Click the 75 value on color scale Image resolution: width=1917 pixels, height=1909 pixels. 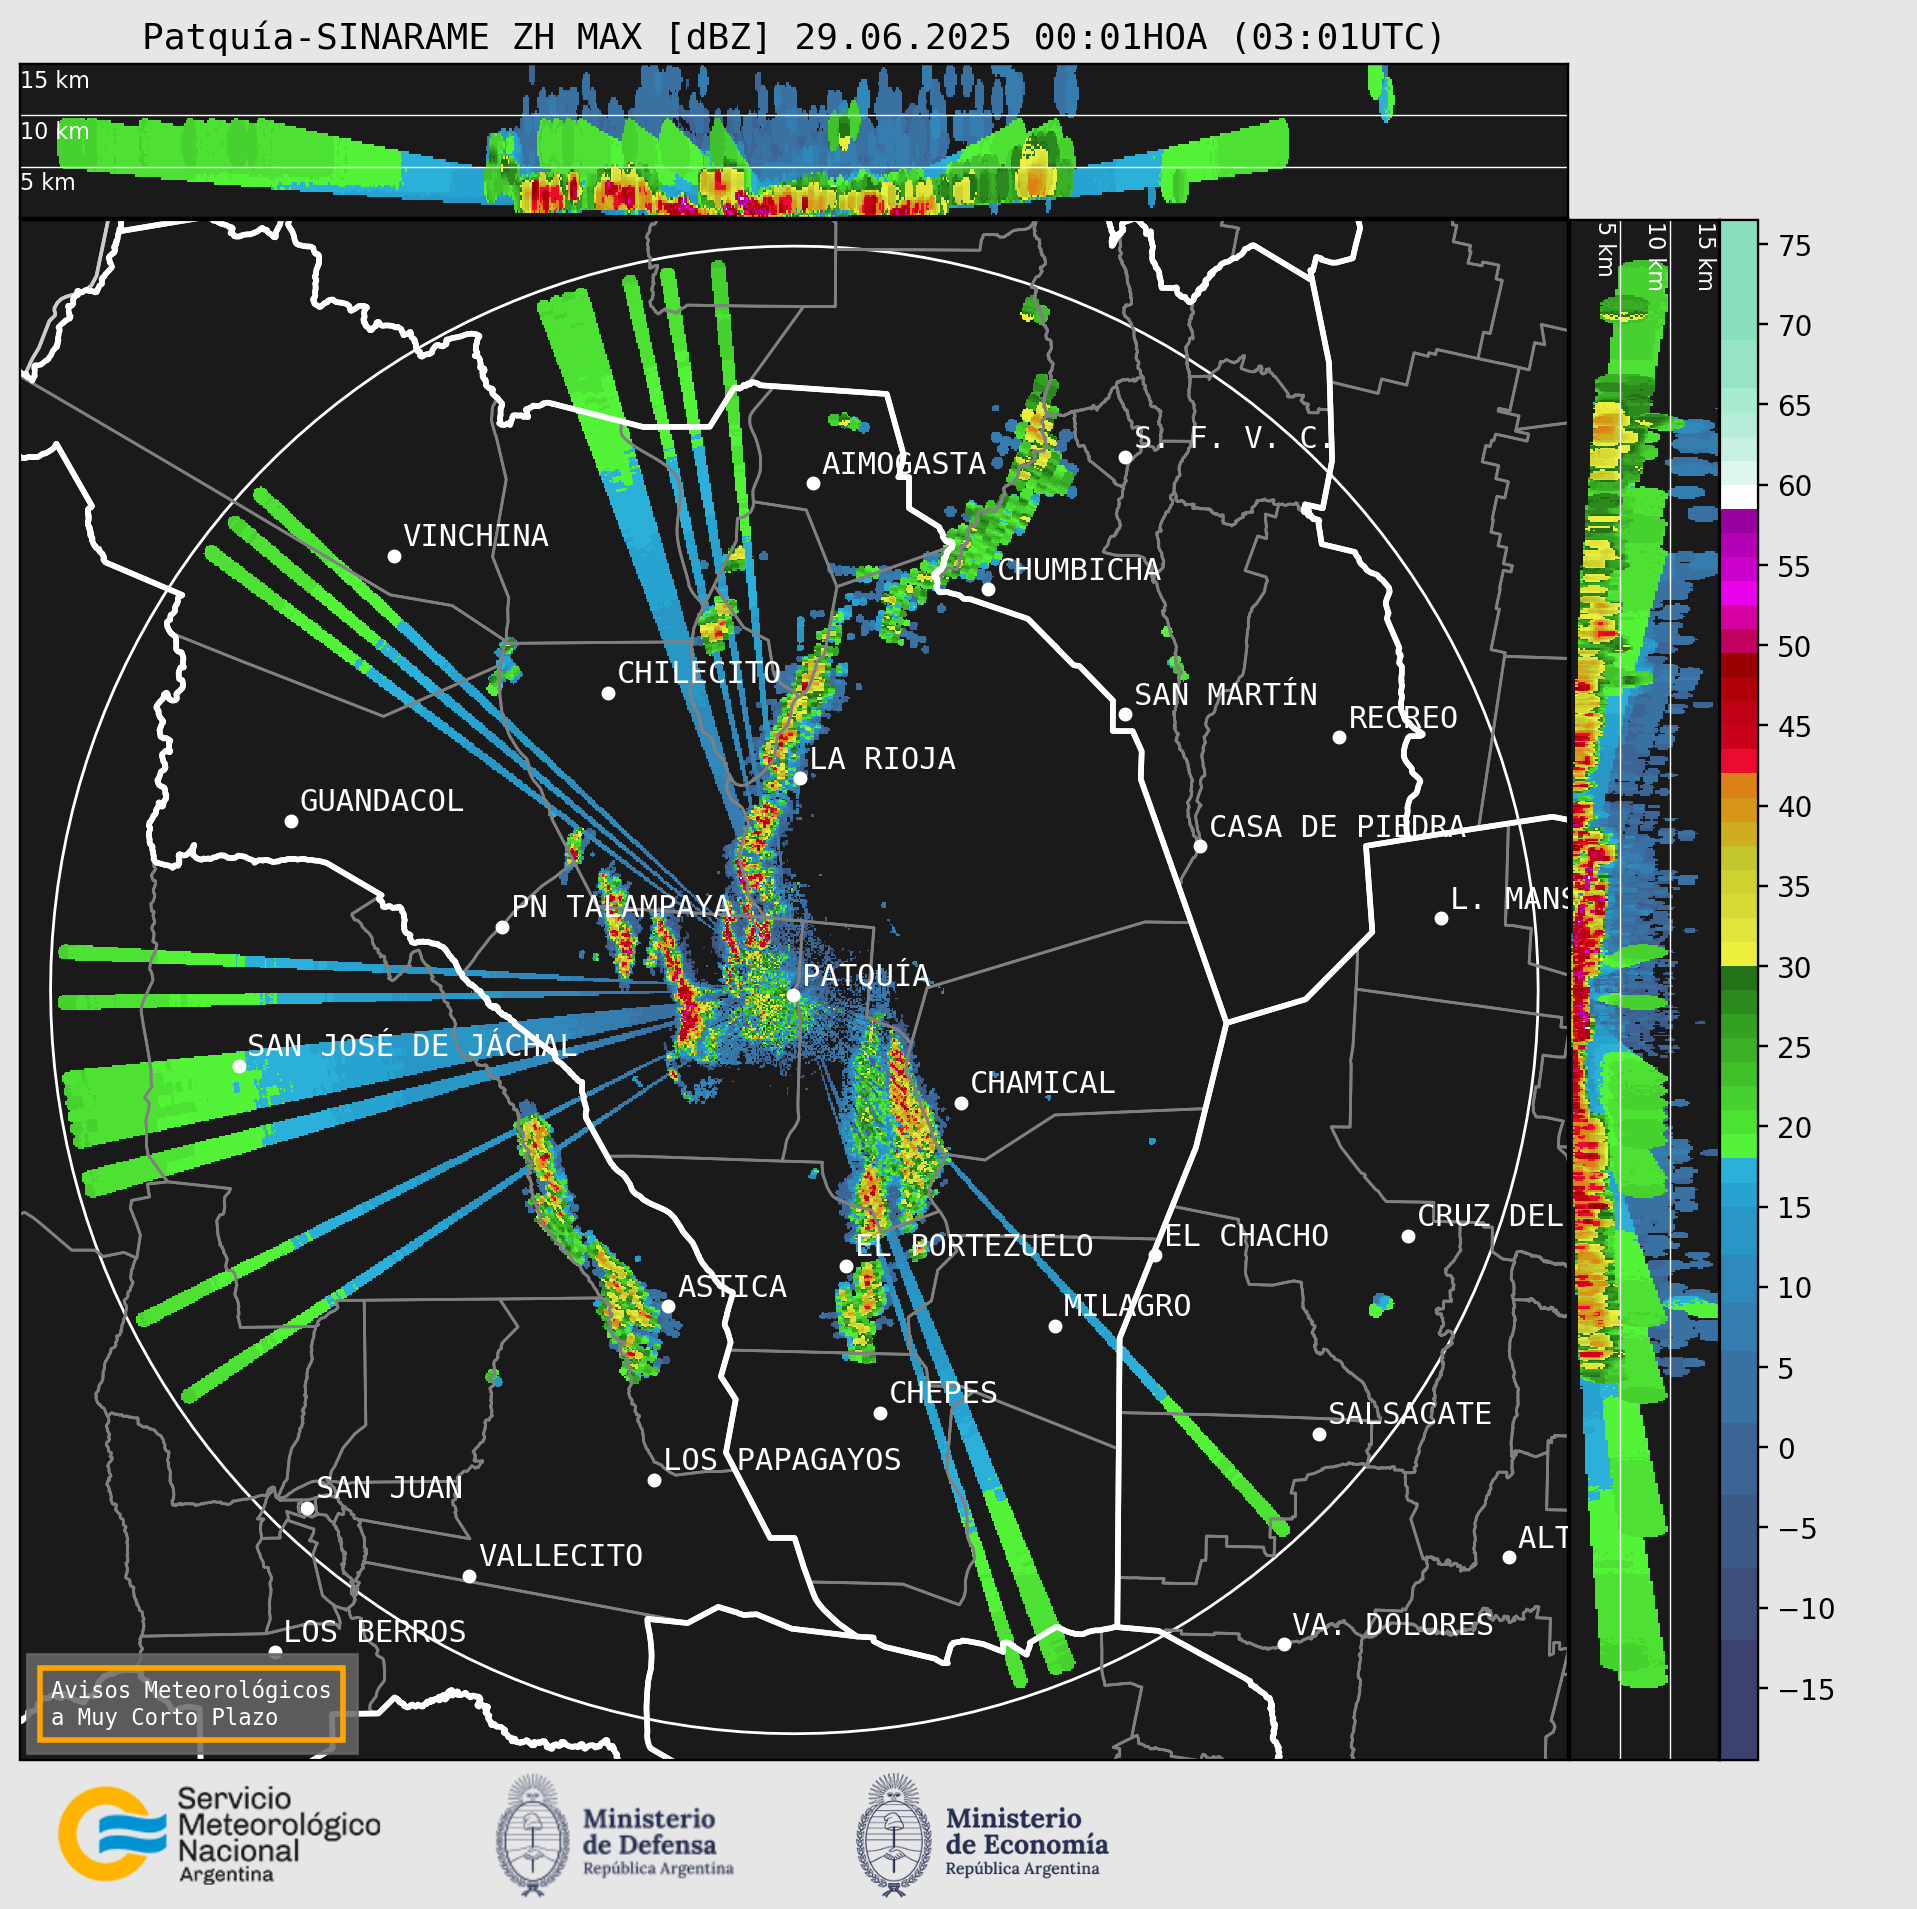click(x=1795, y=246)
